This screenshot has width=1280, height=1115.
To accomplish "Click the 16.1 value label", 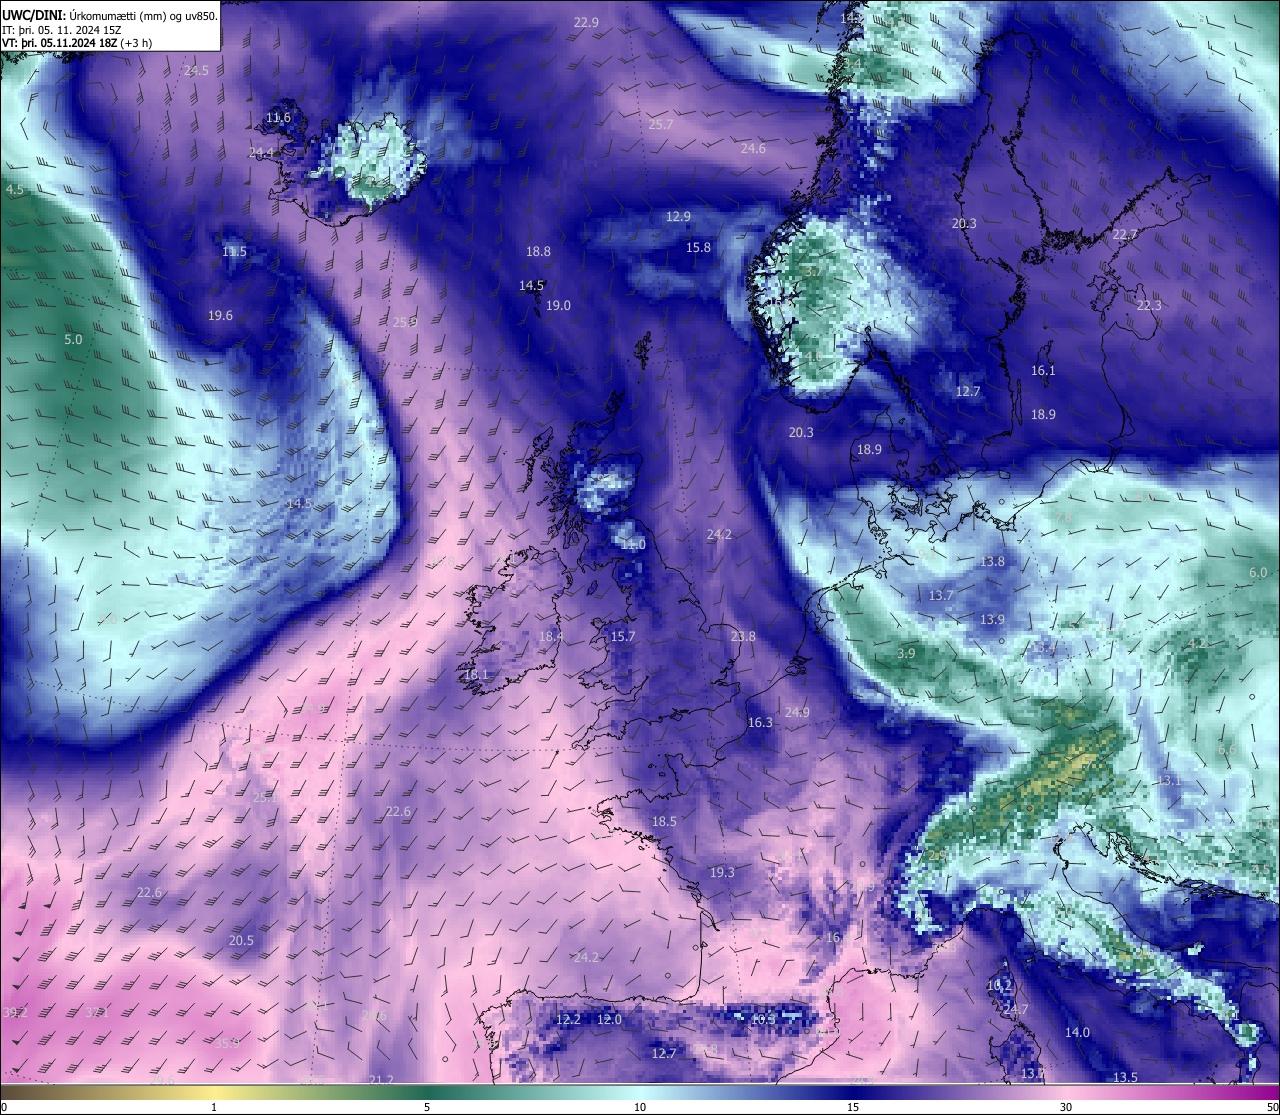I will point(1043,371).
